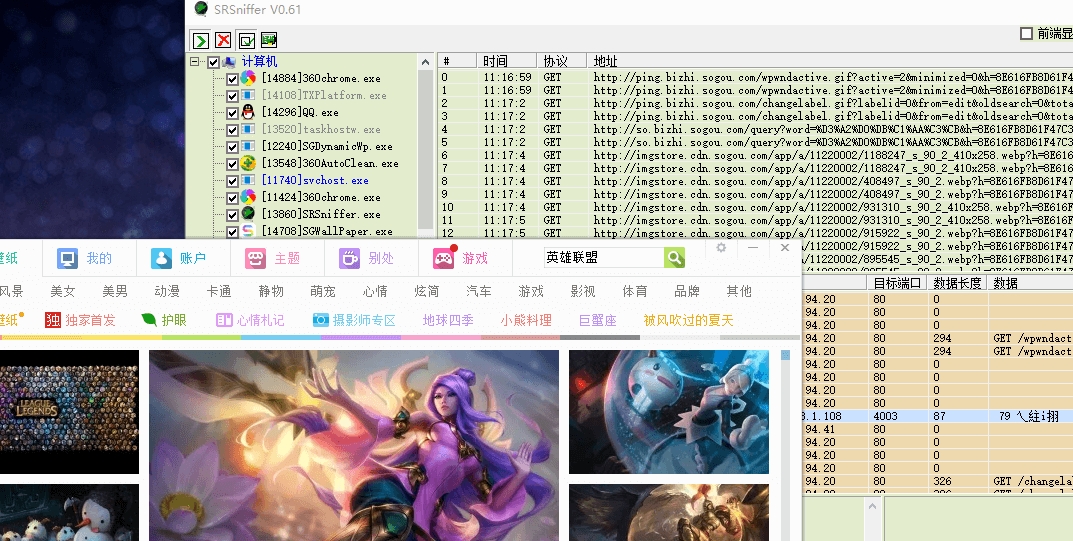
Task: Open the 美女 category tab
Action: (63, 291)
